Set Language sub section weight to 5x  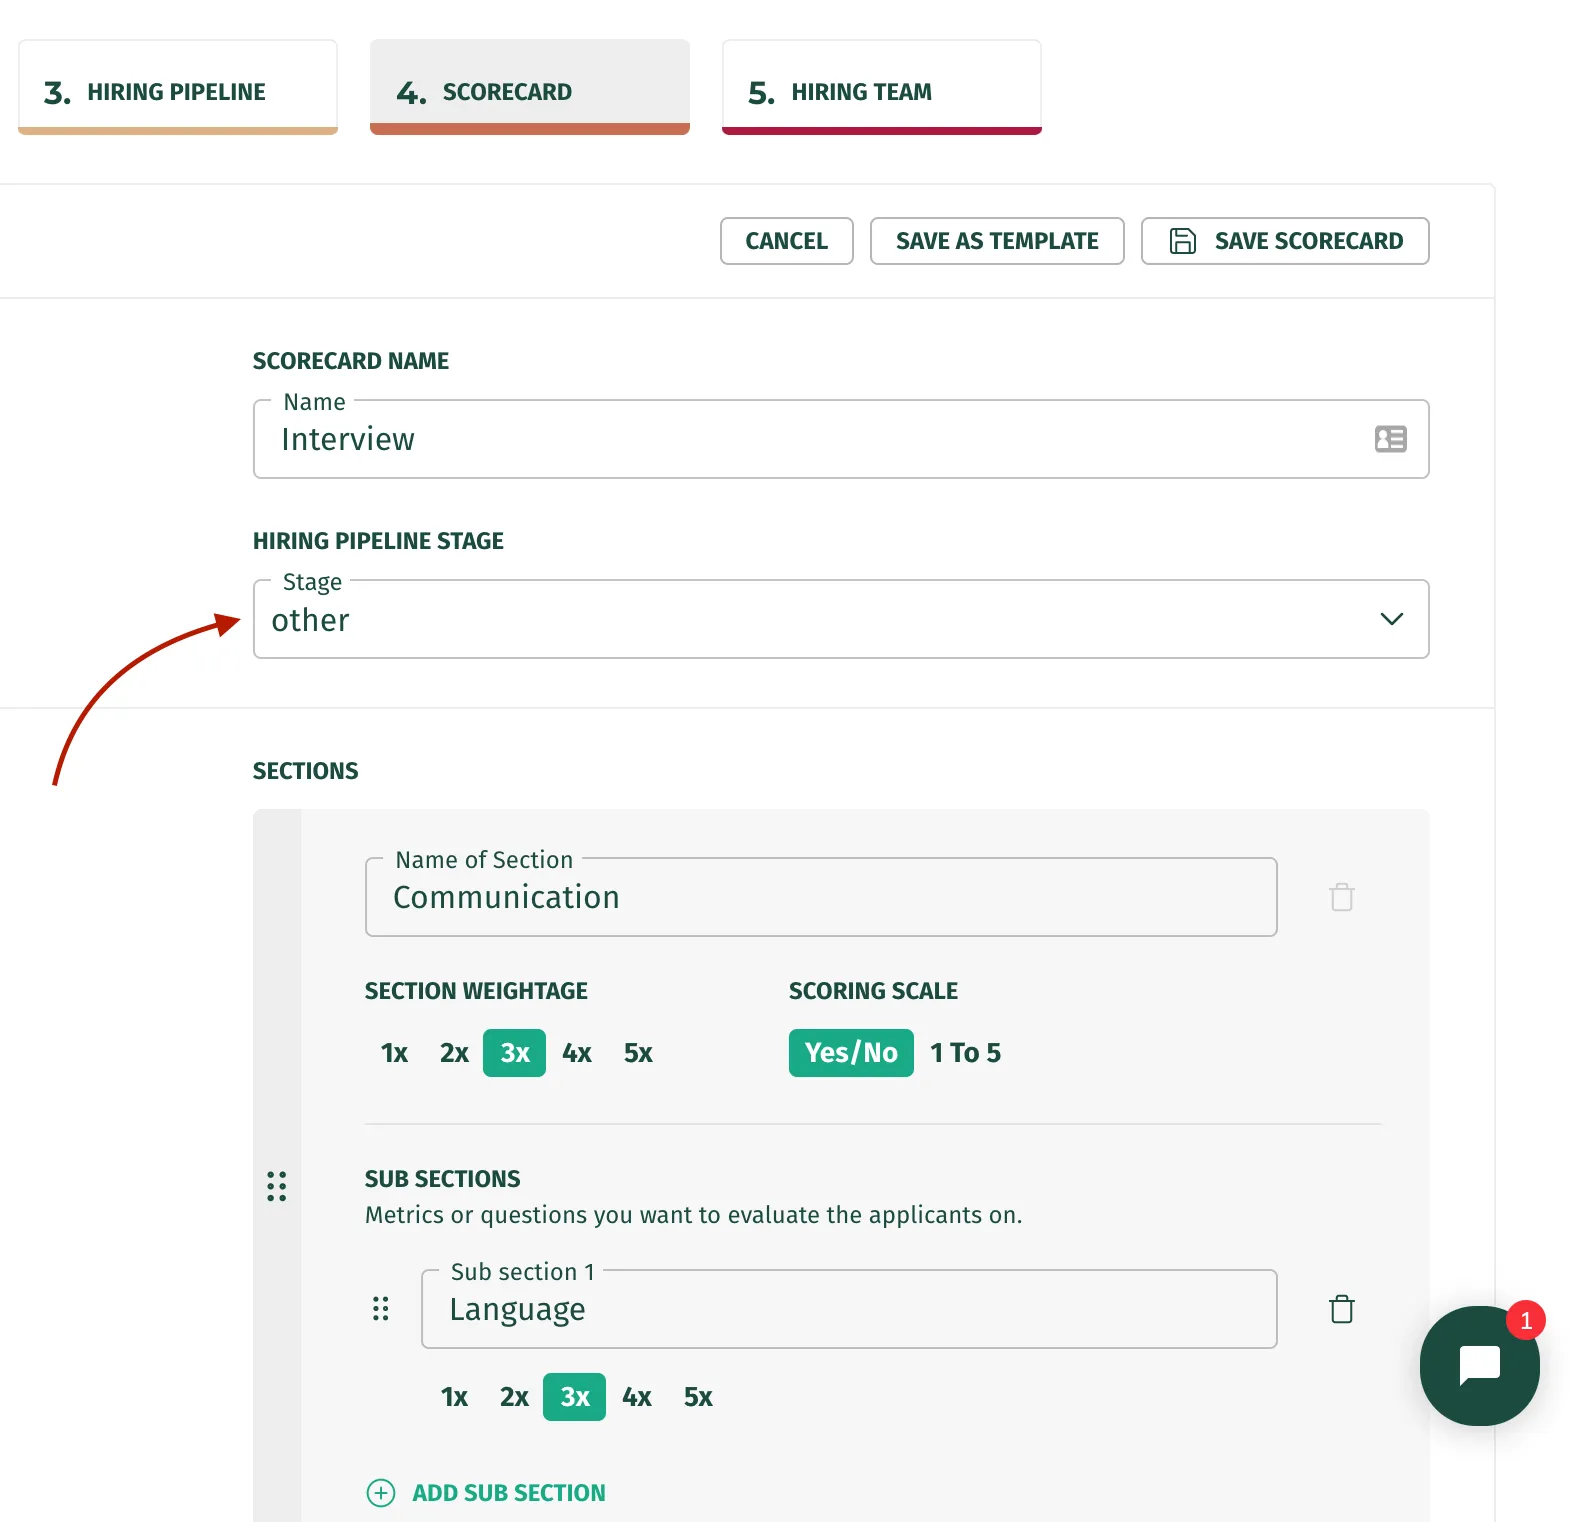pos(698,1397)
